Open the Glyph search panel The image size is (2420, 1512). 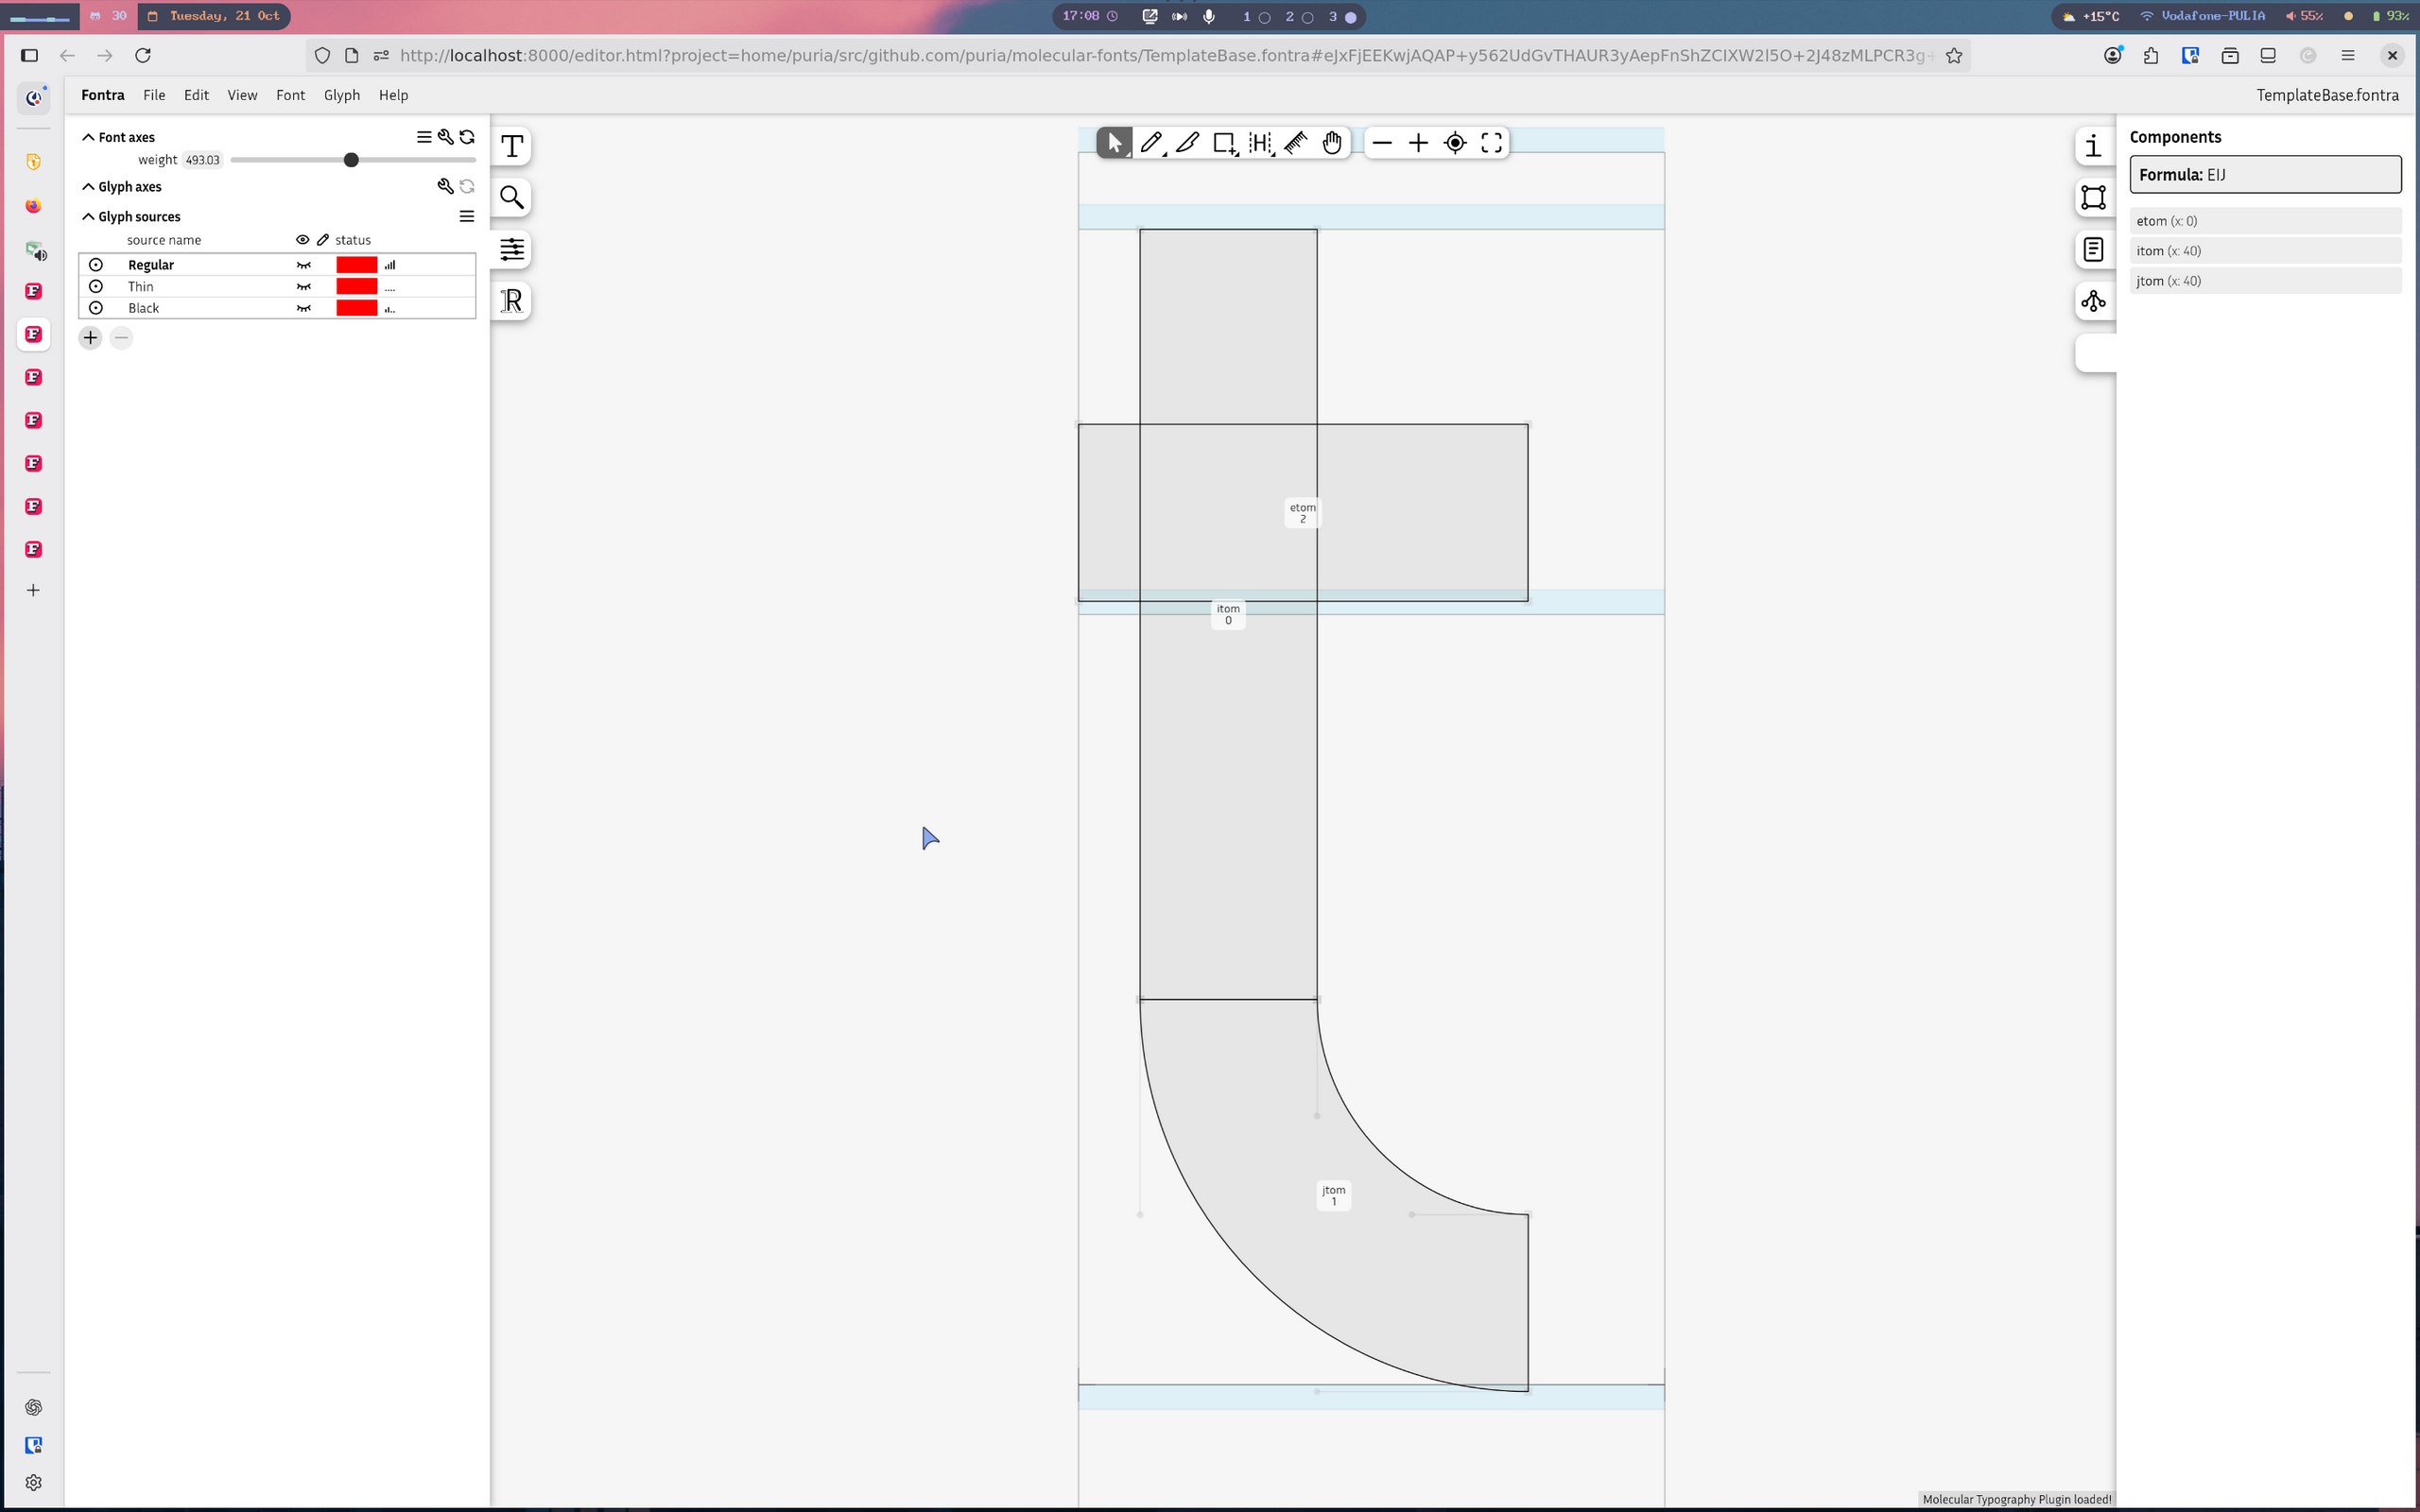[512, 198]
